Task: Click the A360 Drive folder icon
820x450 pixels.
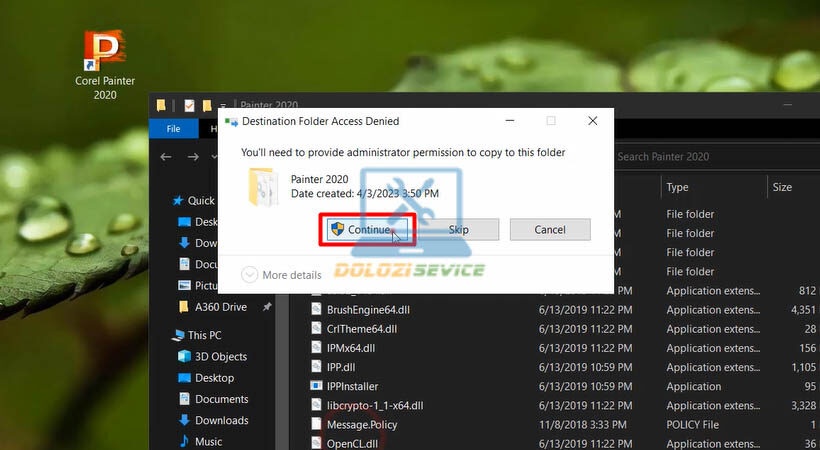Action: [x=184, y=307]
